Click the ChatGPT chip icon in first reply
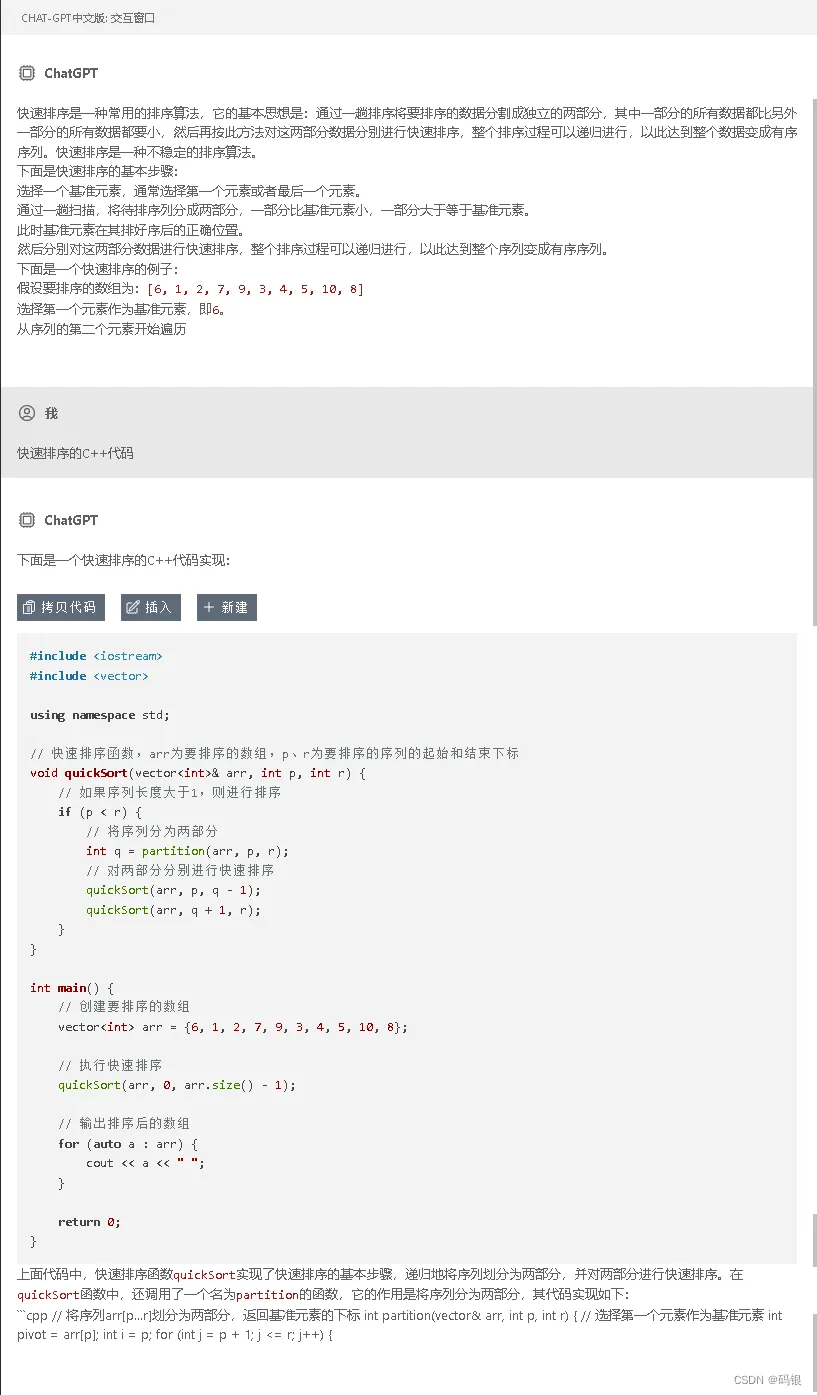This screenshot has height=1395, width=817. [x=27, y=73]
